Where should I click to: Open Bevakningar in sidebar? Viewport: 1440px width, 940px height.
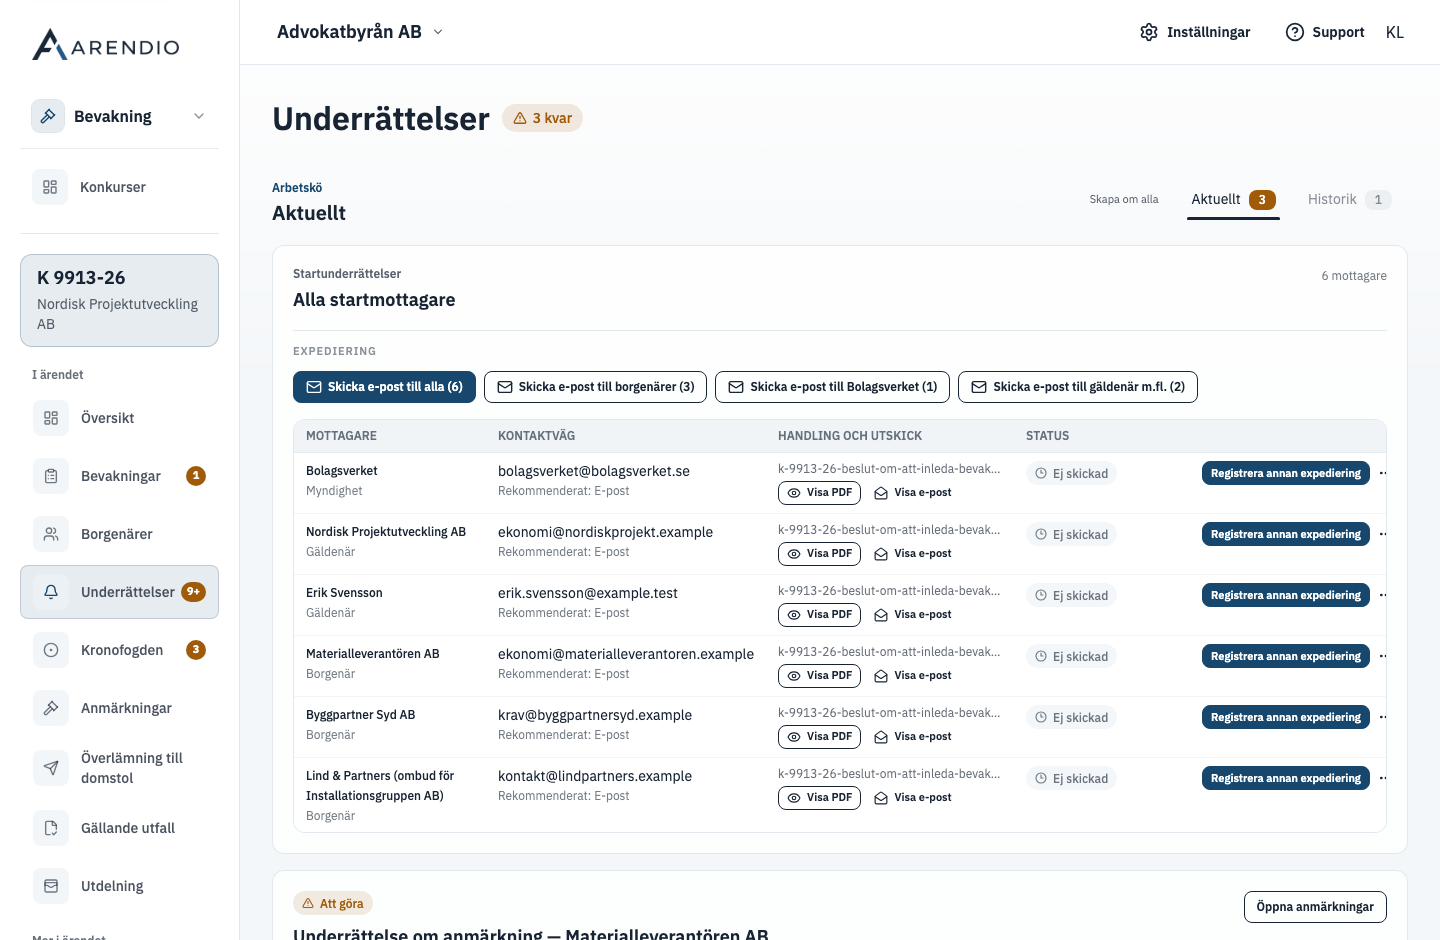pyautogui.click(x=119, y=476)
